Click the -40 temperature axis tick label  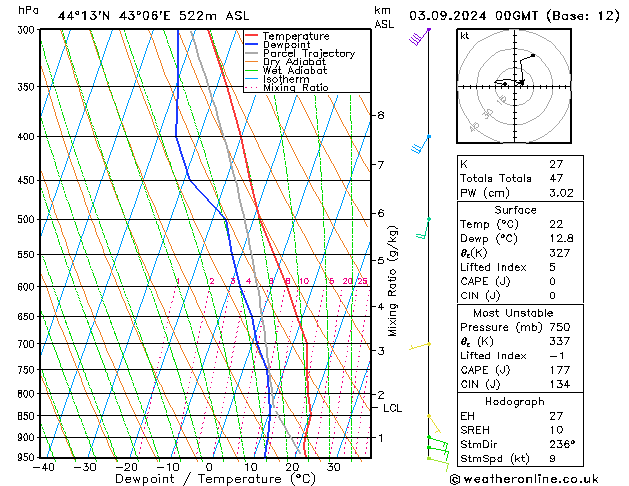coord(43,468)
